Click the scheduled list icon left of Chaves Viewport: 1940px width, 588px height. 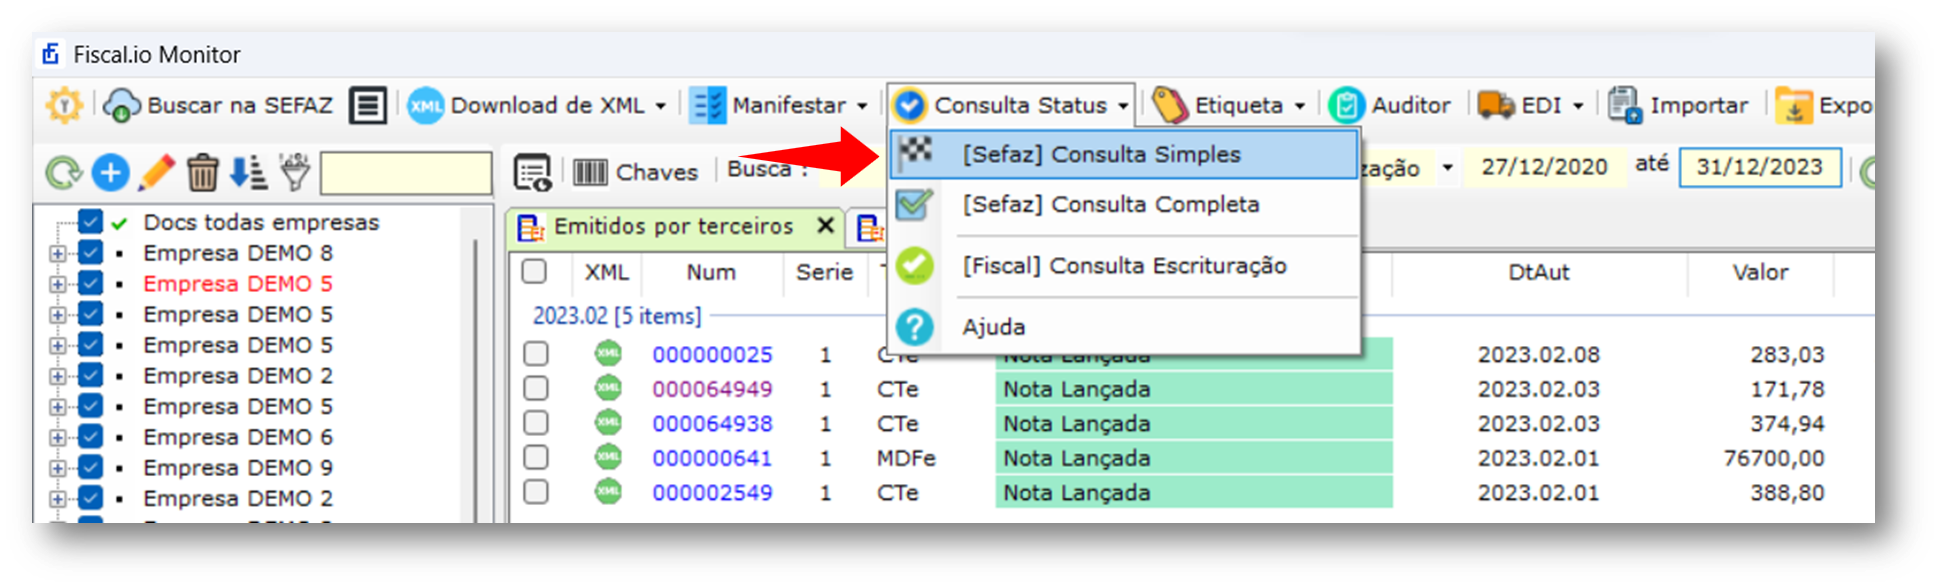coord(532,172)
